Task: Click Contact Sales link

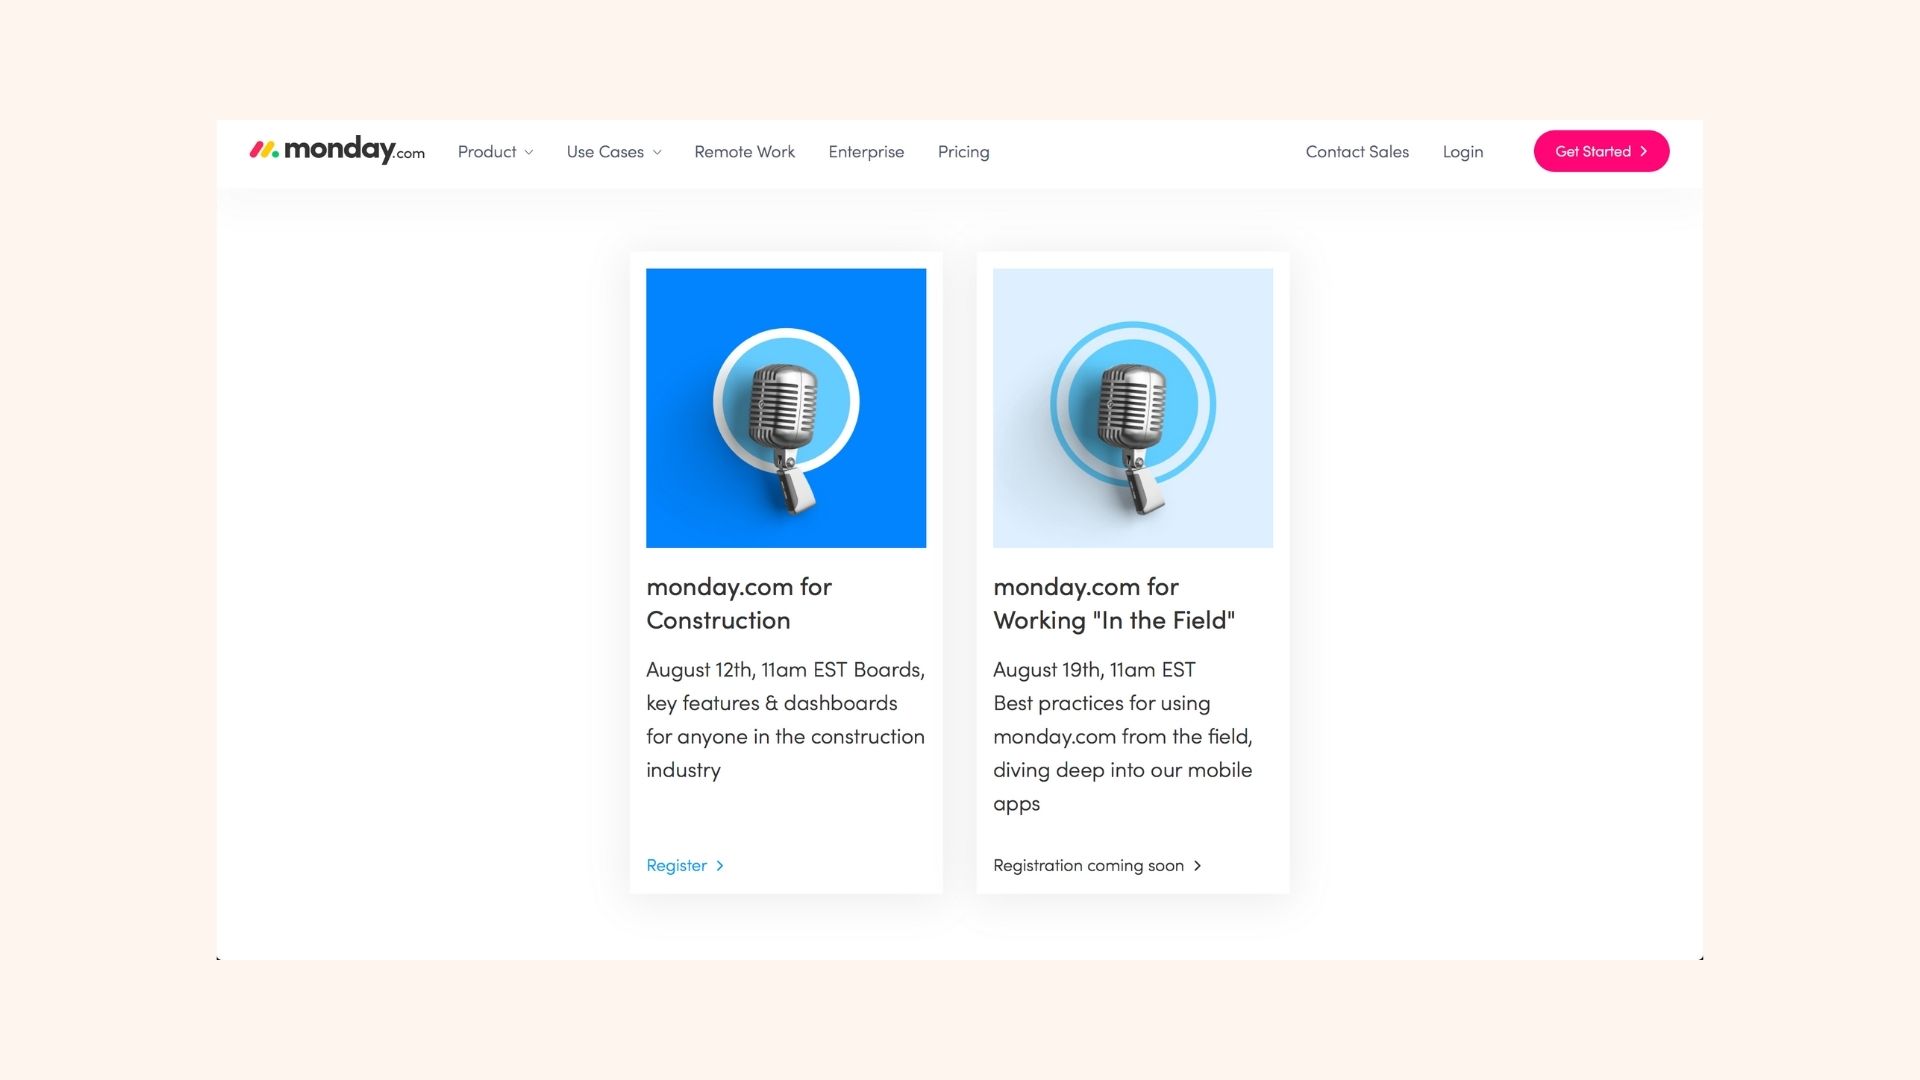Action: point(1357,152)
